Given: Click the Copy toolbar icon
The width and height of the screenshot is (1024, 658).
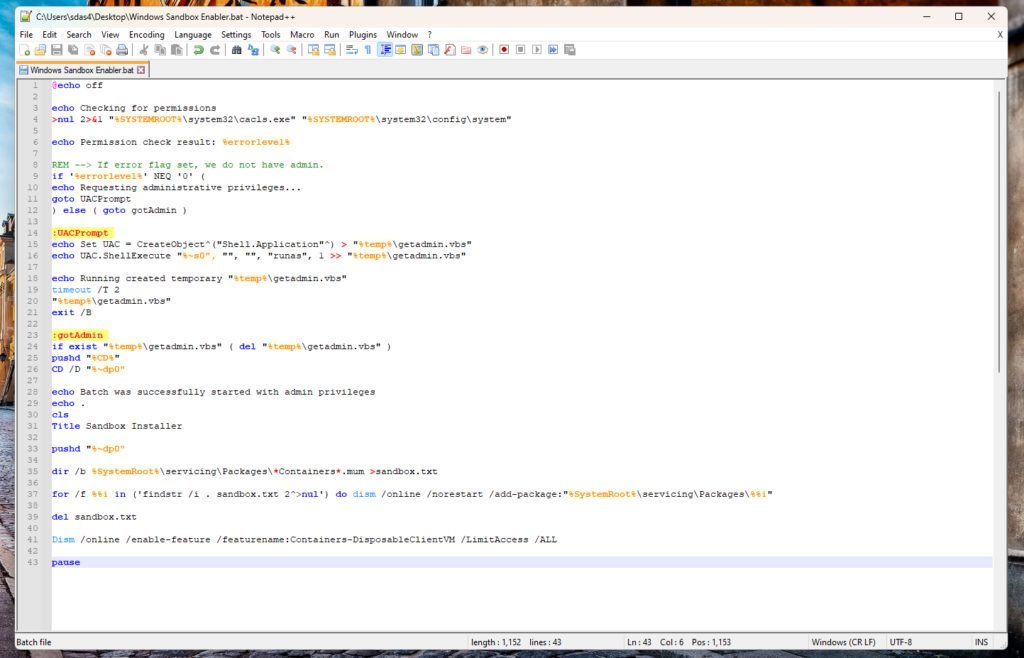Looking at the screenshot, I should coord(160,50).
